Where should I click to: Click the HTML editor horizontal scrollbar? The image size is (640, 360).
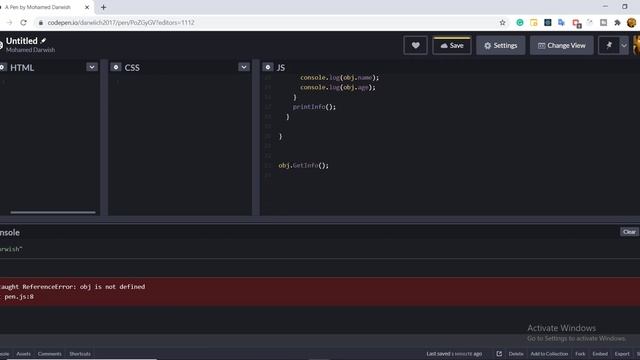[53, 212]
